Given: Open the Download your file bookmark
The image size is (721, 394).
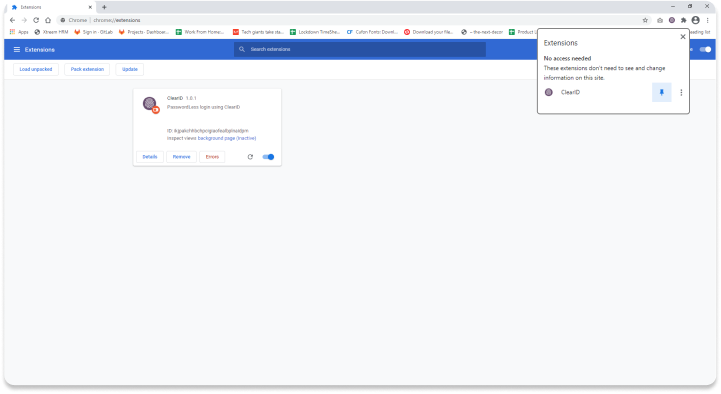Looking at the screenshot, I should pyautogui.click(x=429, y=32).
